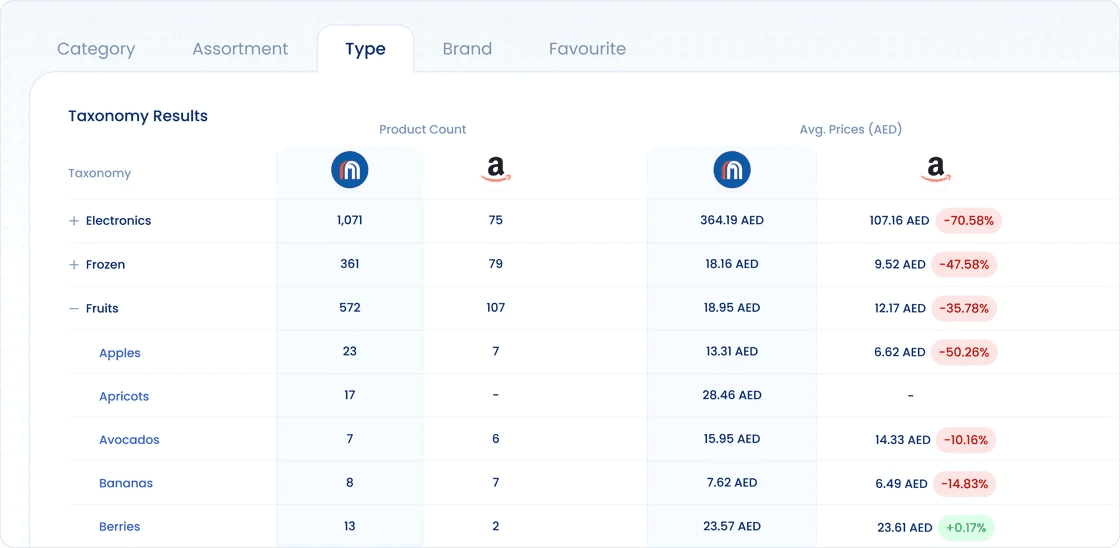The image size is (1120, 548).
Task: Open the Assortment tab
Action: [x=240, y=49]
